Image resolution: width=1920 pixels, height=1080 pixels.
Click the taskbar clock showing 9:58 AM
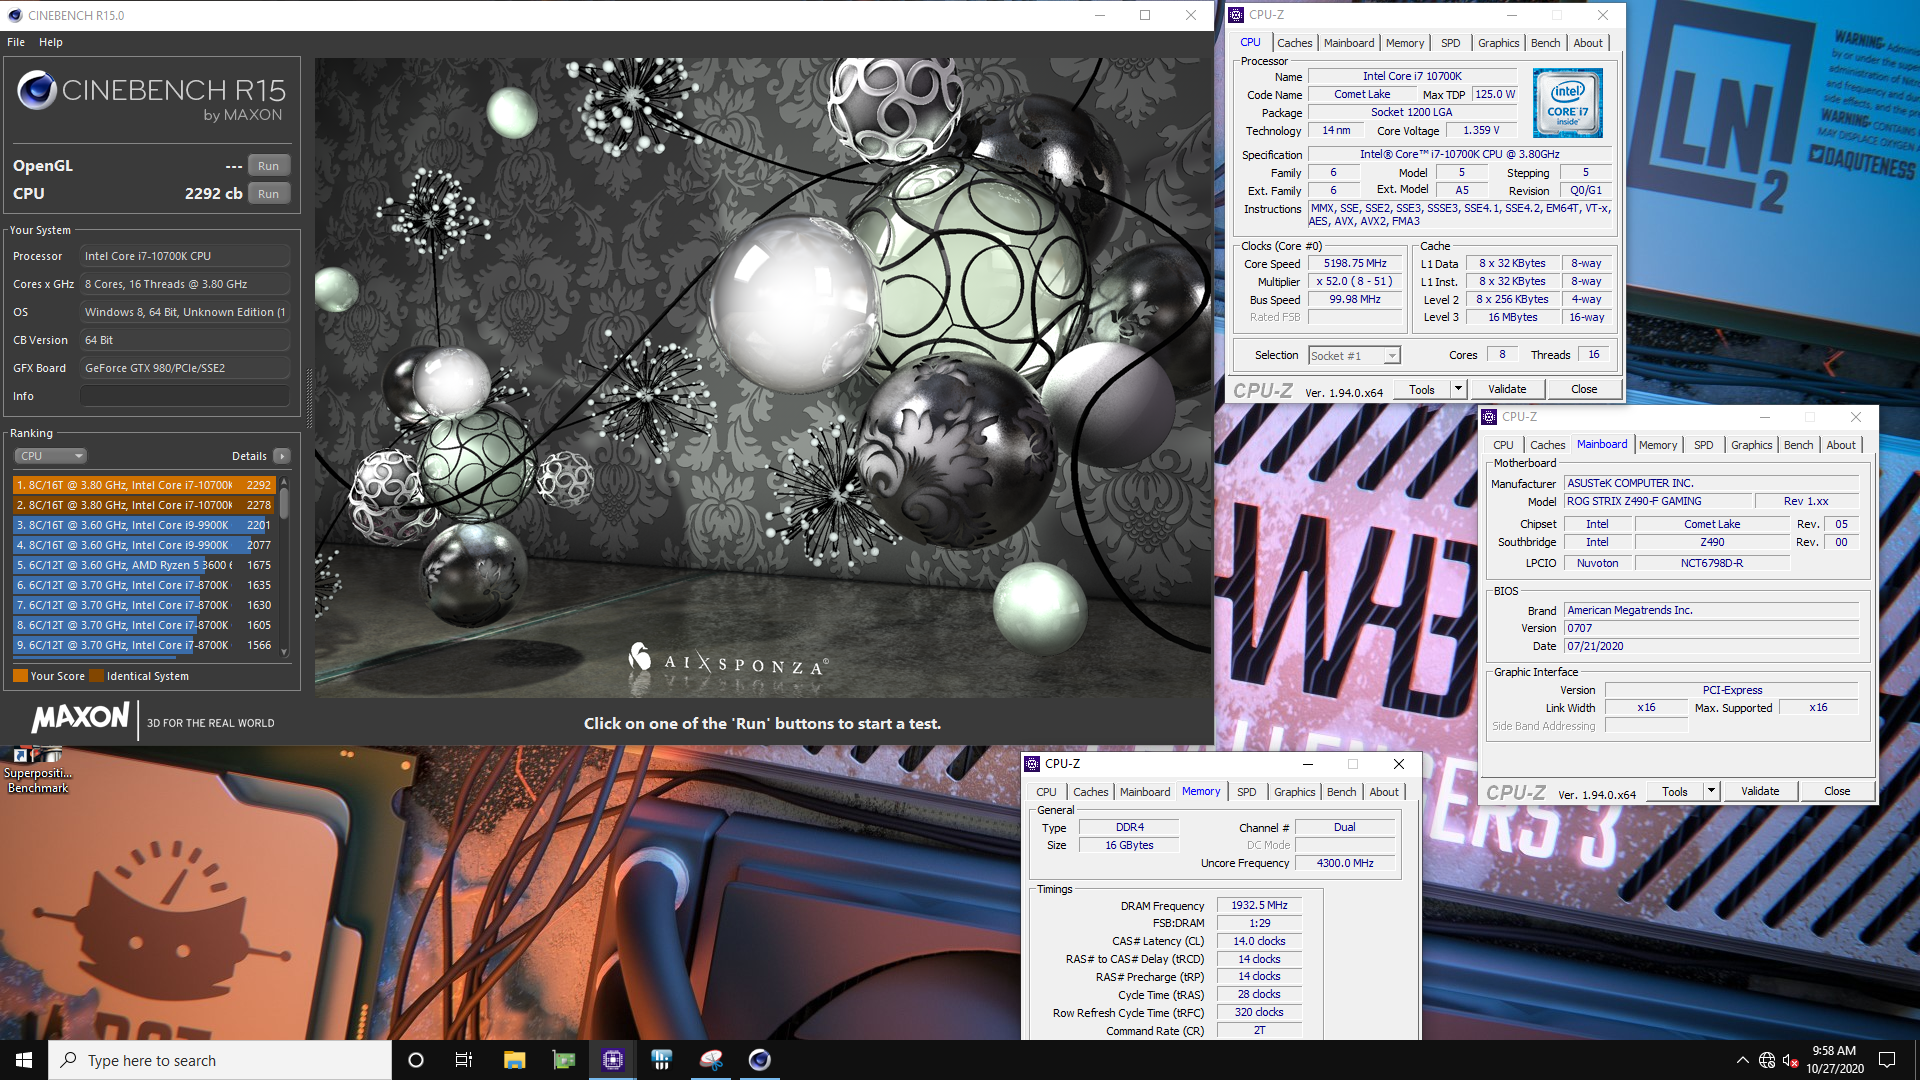tap(1834, 1060)
